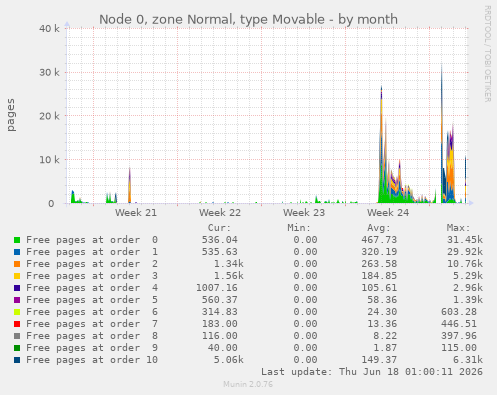
Task: Click the 603.28 max value for order 6
Action: point(459,312)
